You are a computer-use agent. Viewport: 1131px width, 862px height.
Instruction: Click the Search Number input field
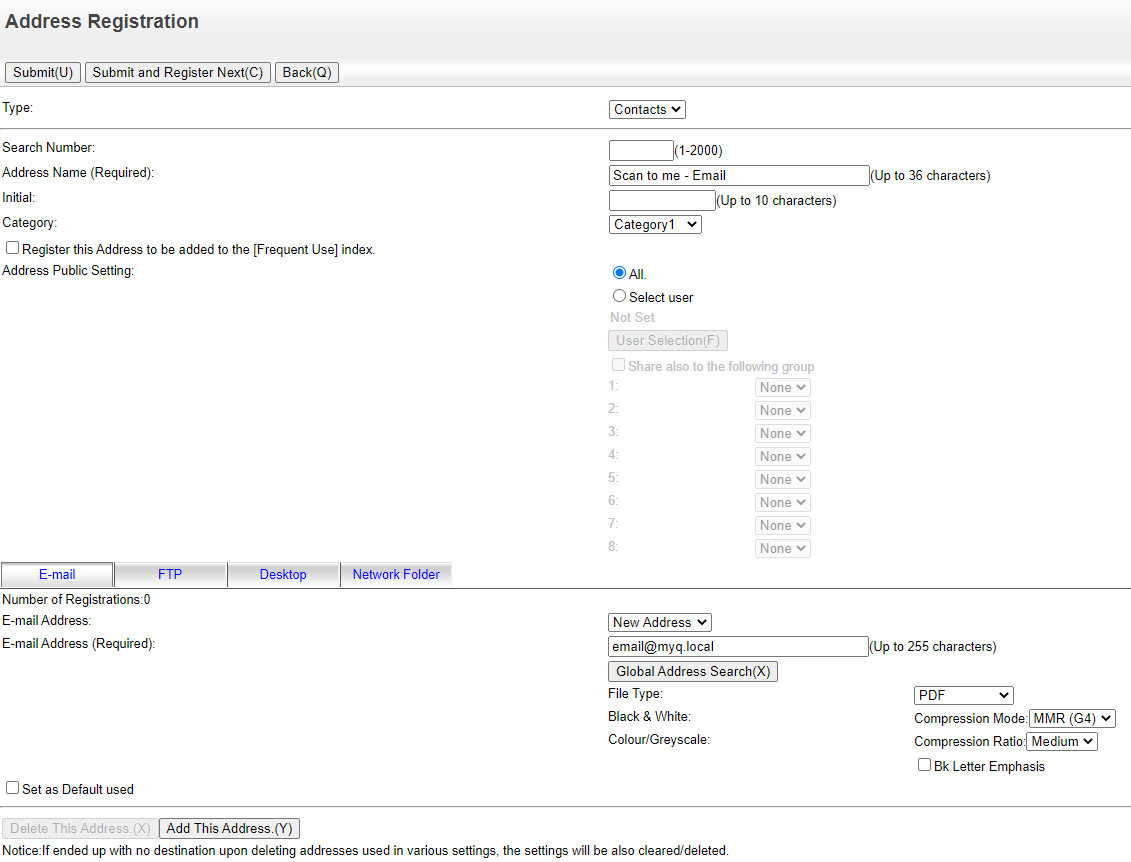[x=640, y=149]
